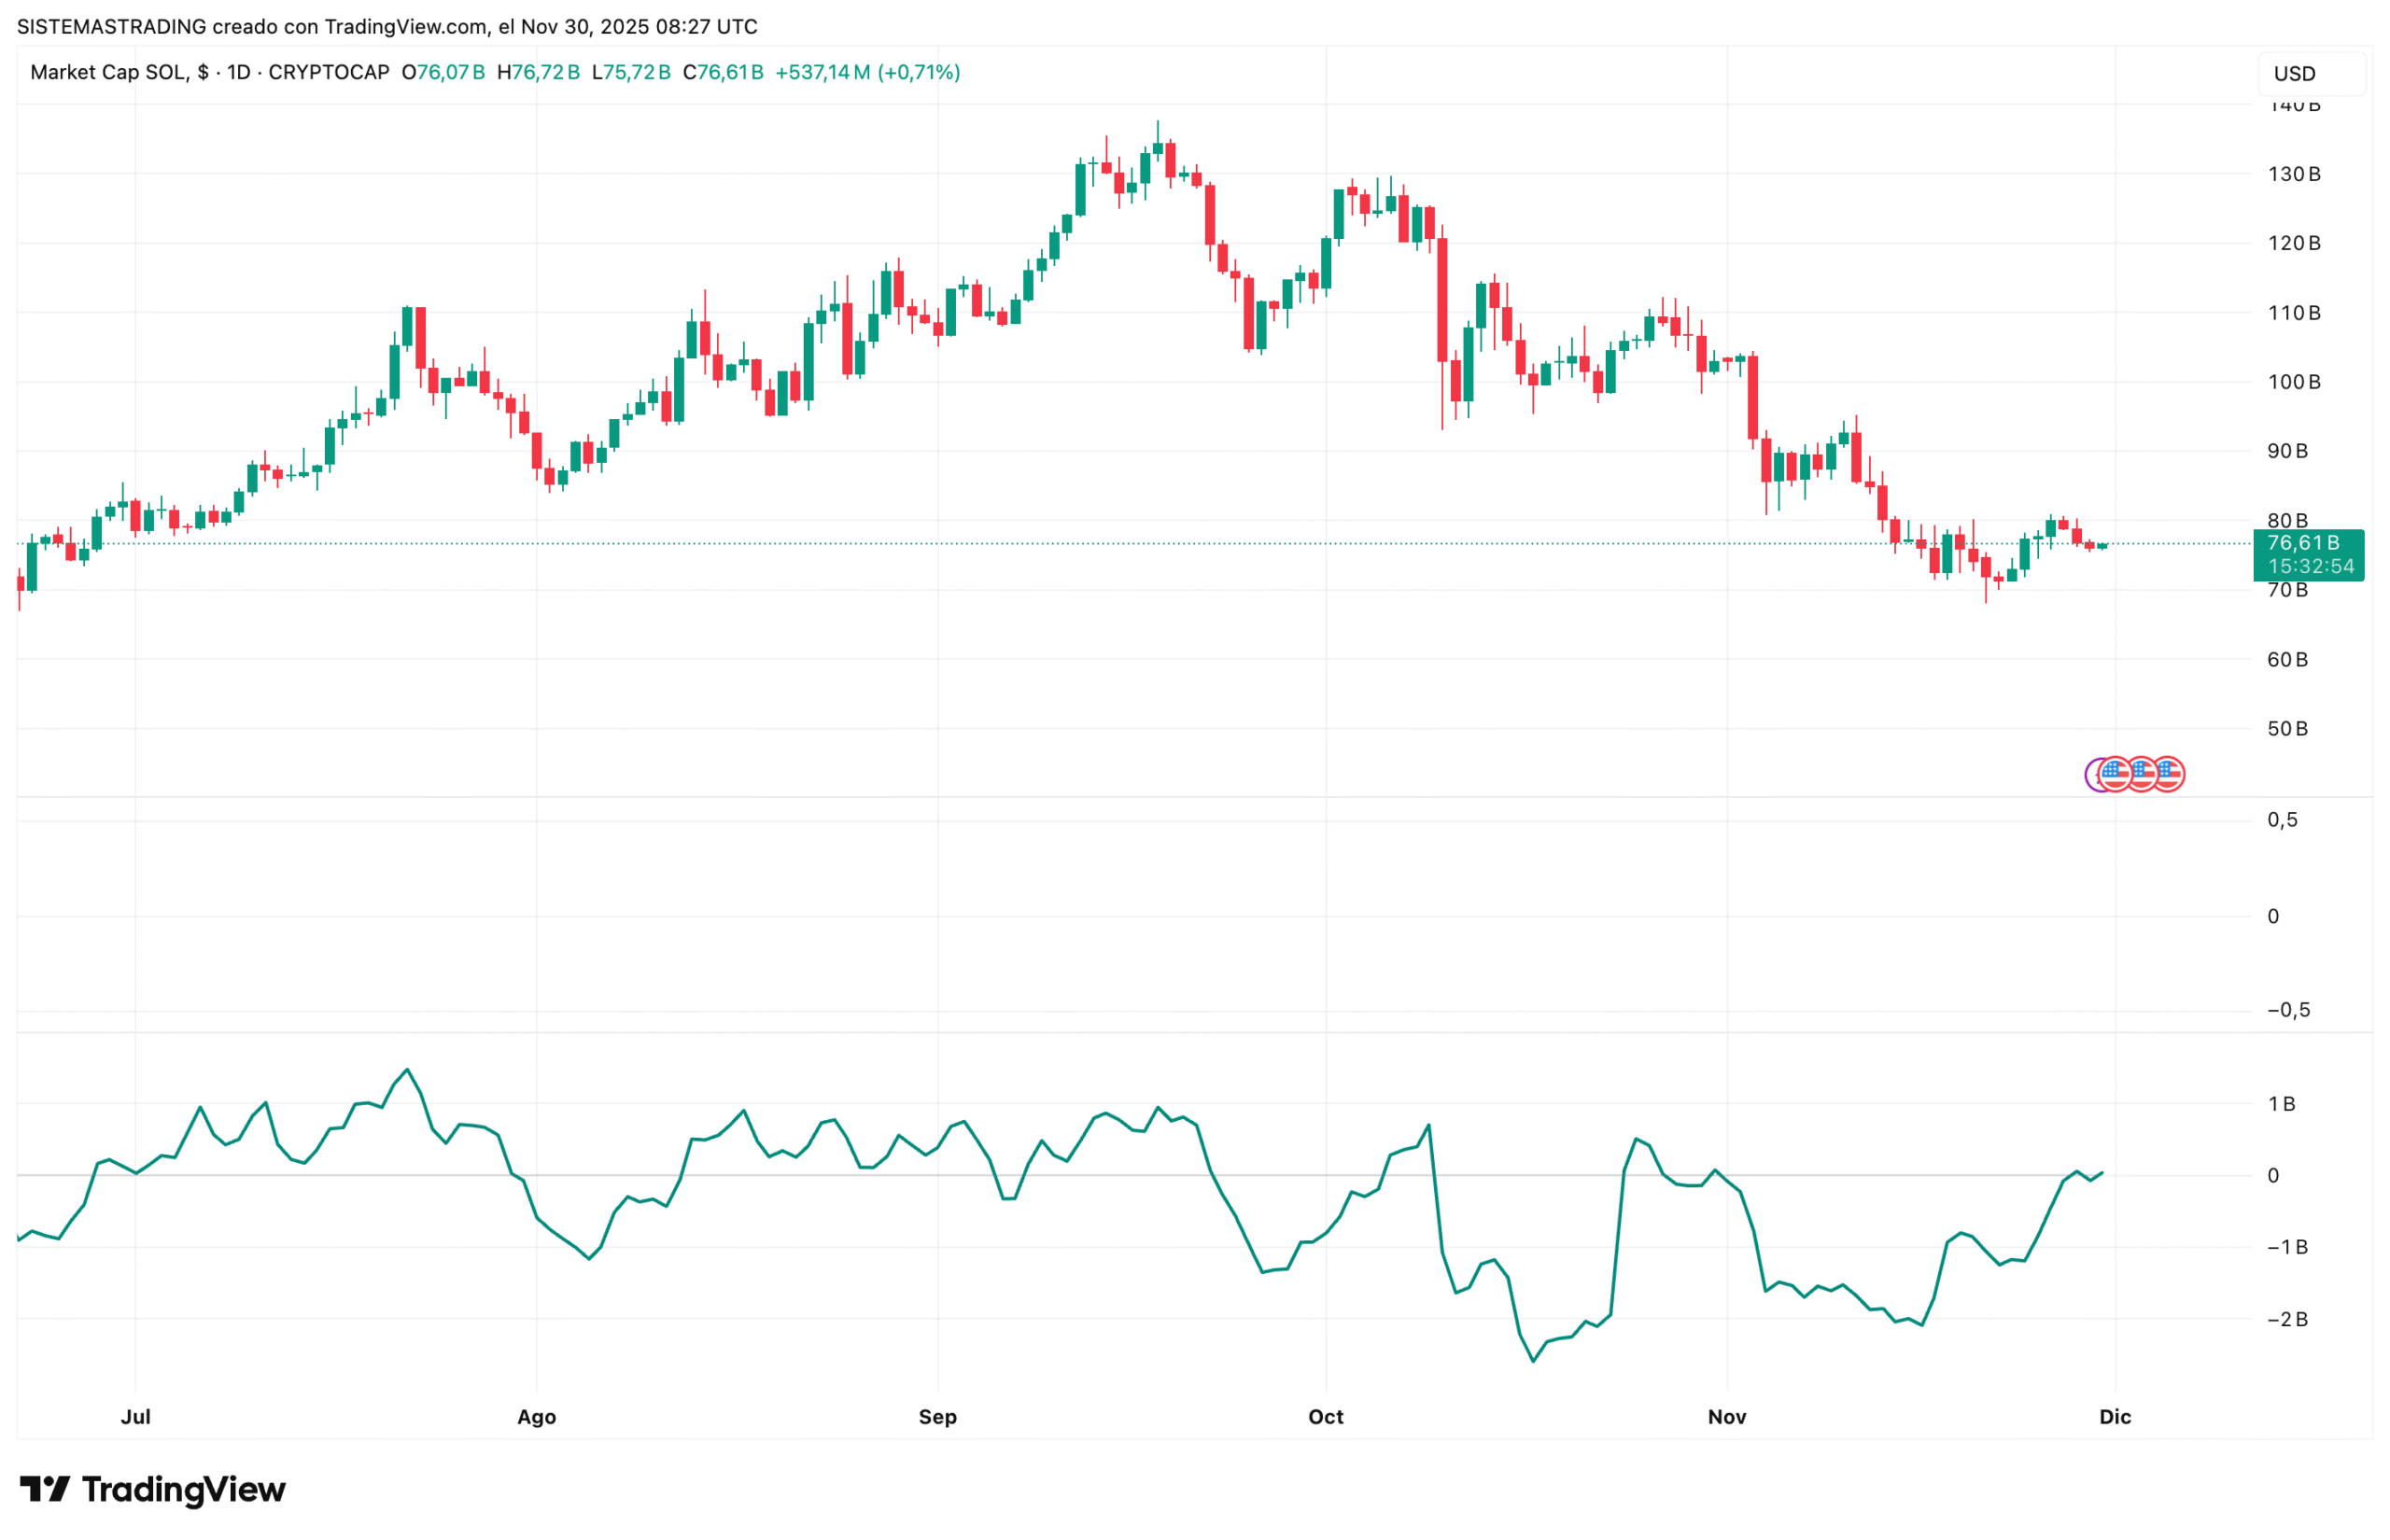This screenshot has height=1540, width=2390.
Task: Click the Oct label on time axis
Action: click(x=1326, y=1417)
